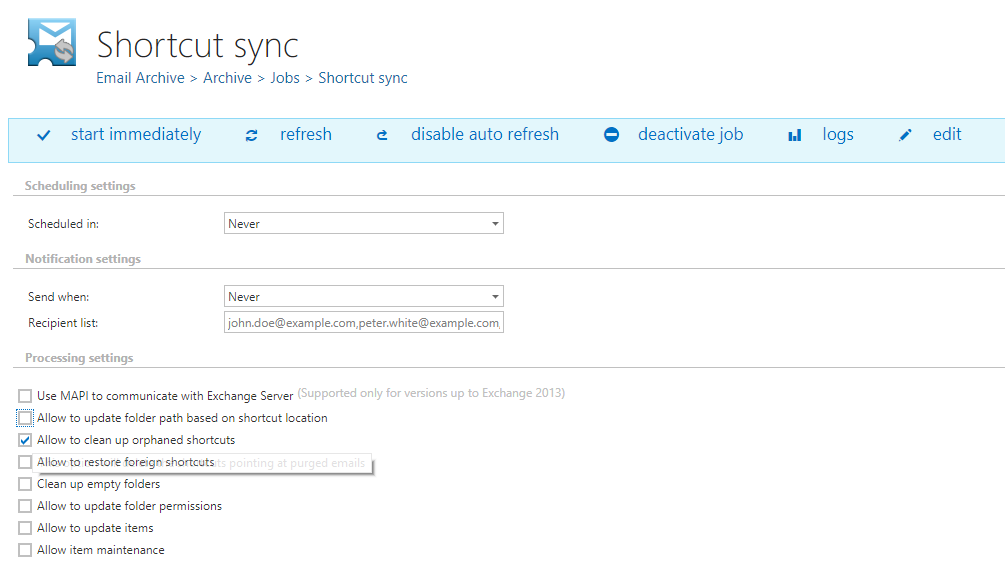Click the refresh arrows icon
Screen dimensions: 1005x563
[252, 135]
